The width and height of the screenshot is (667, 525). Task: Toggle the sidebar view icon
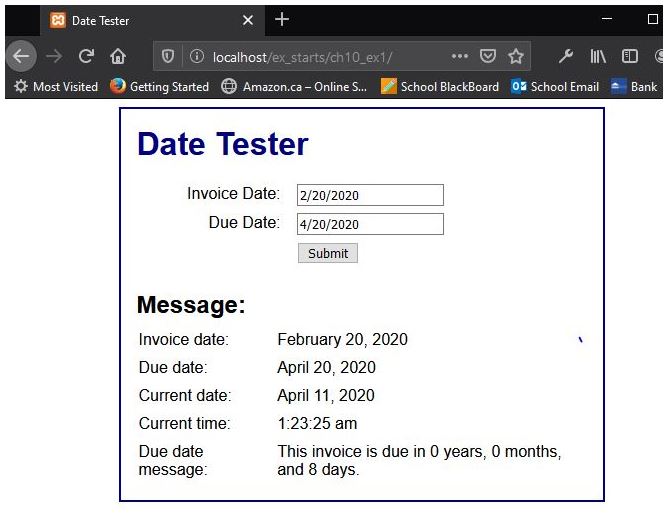[630, 56]
